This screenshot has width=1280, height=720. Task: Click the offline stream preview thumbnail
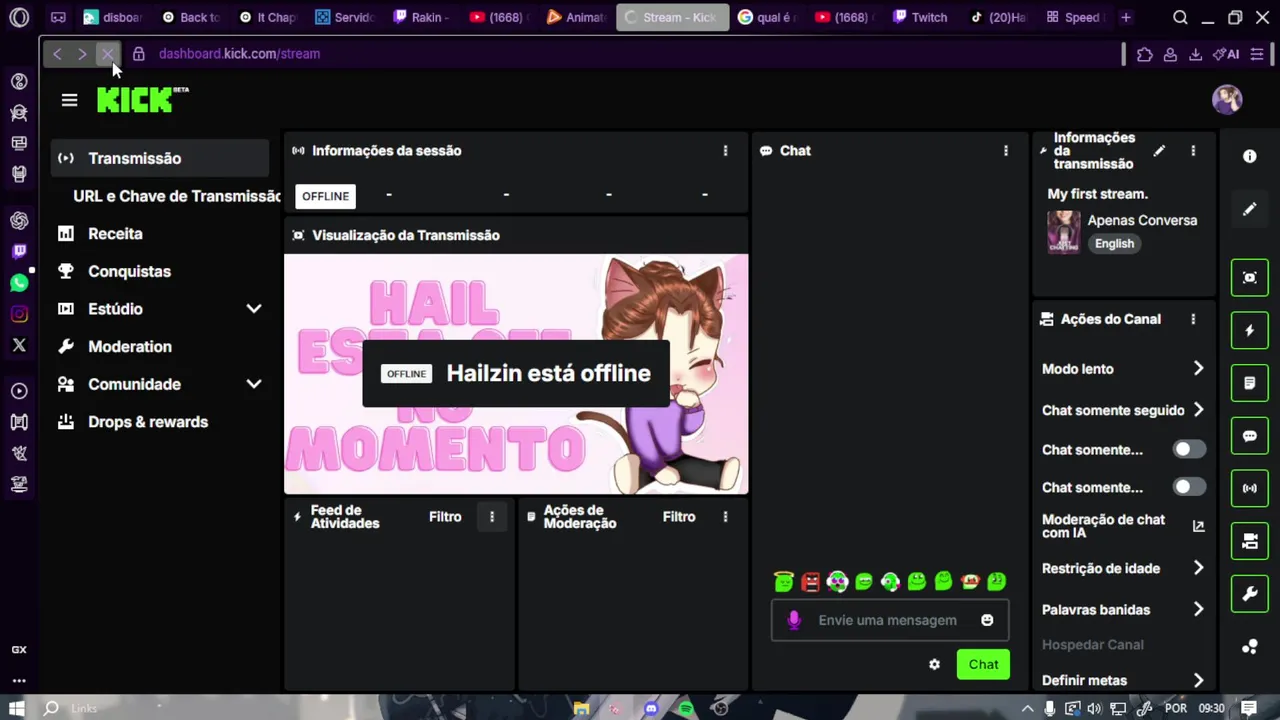point(516,374)
